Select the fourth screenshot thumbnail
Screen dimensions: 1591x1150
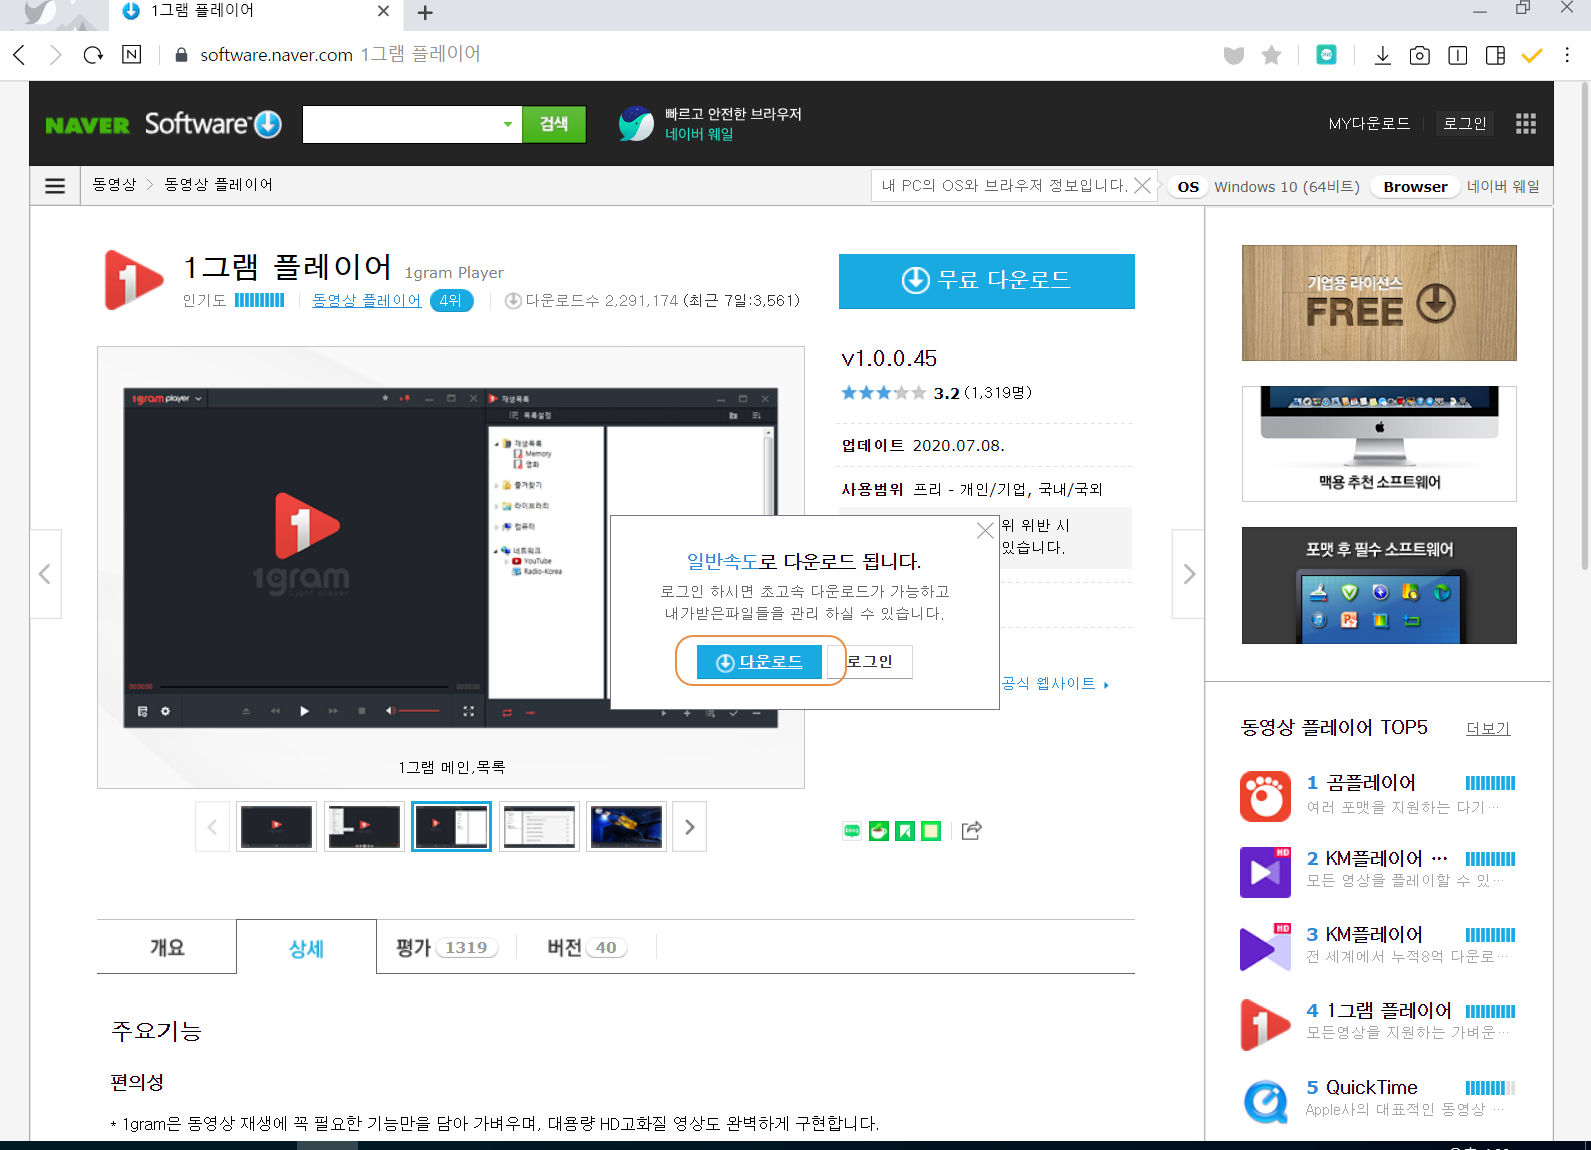[x=539, y=827]
